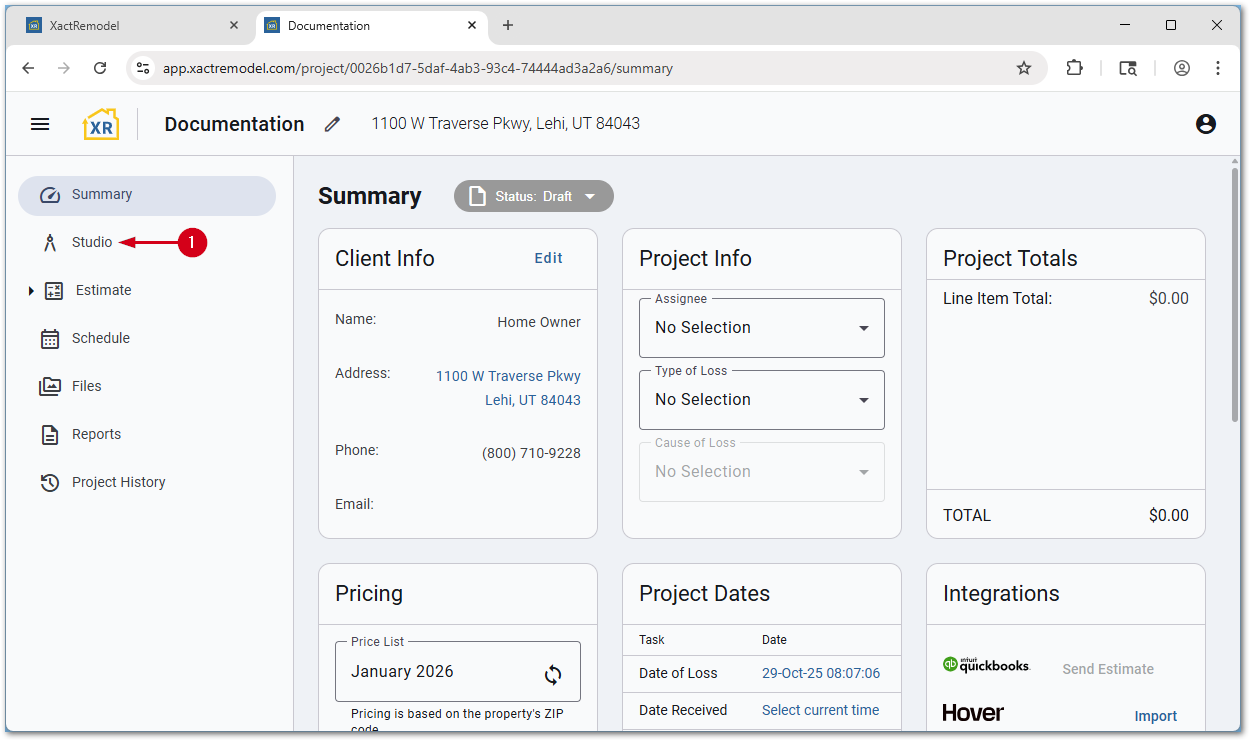The image size is (1250, 741).
Task: Open the Schedule calendar section
Action: (x=100, y=338)
